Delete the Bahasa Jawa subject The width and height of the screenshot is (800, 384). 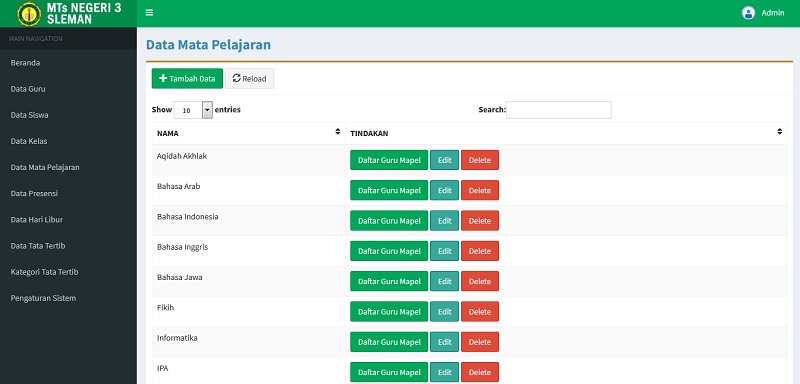click(480, 281)
